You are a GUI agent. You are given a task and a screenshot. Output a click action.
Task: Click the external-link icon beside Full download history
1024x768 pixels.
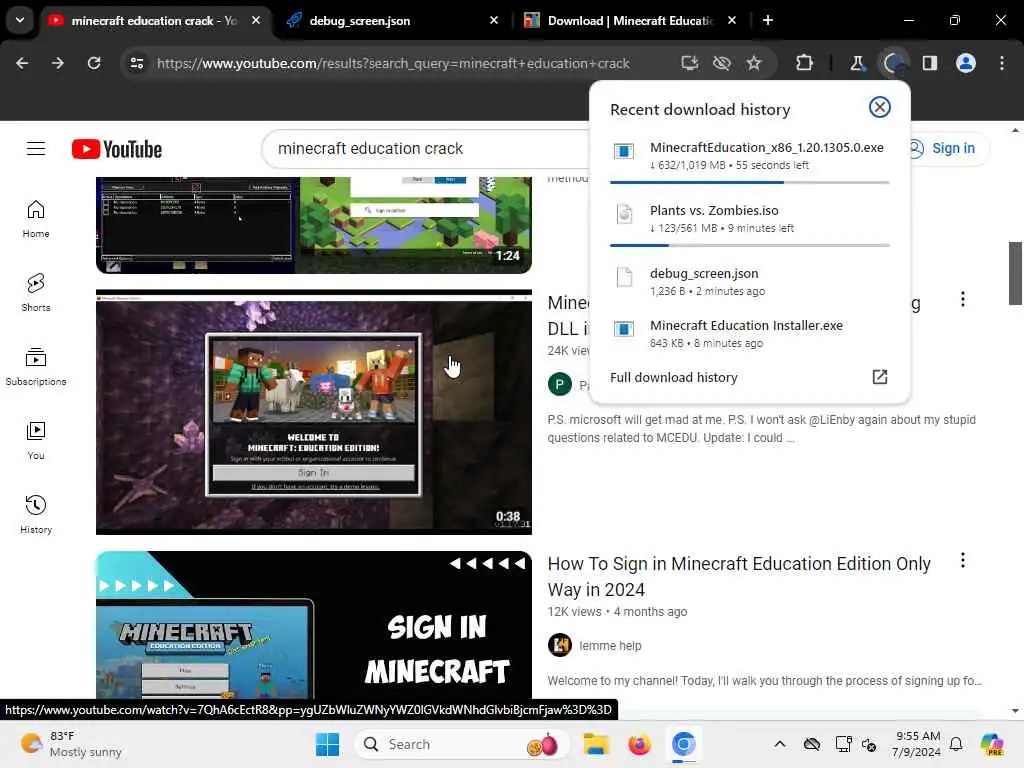(x=880, y=377)
